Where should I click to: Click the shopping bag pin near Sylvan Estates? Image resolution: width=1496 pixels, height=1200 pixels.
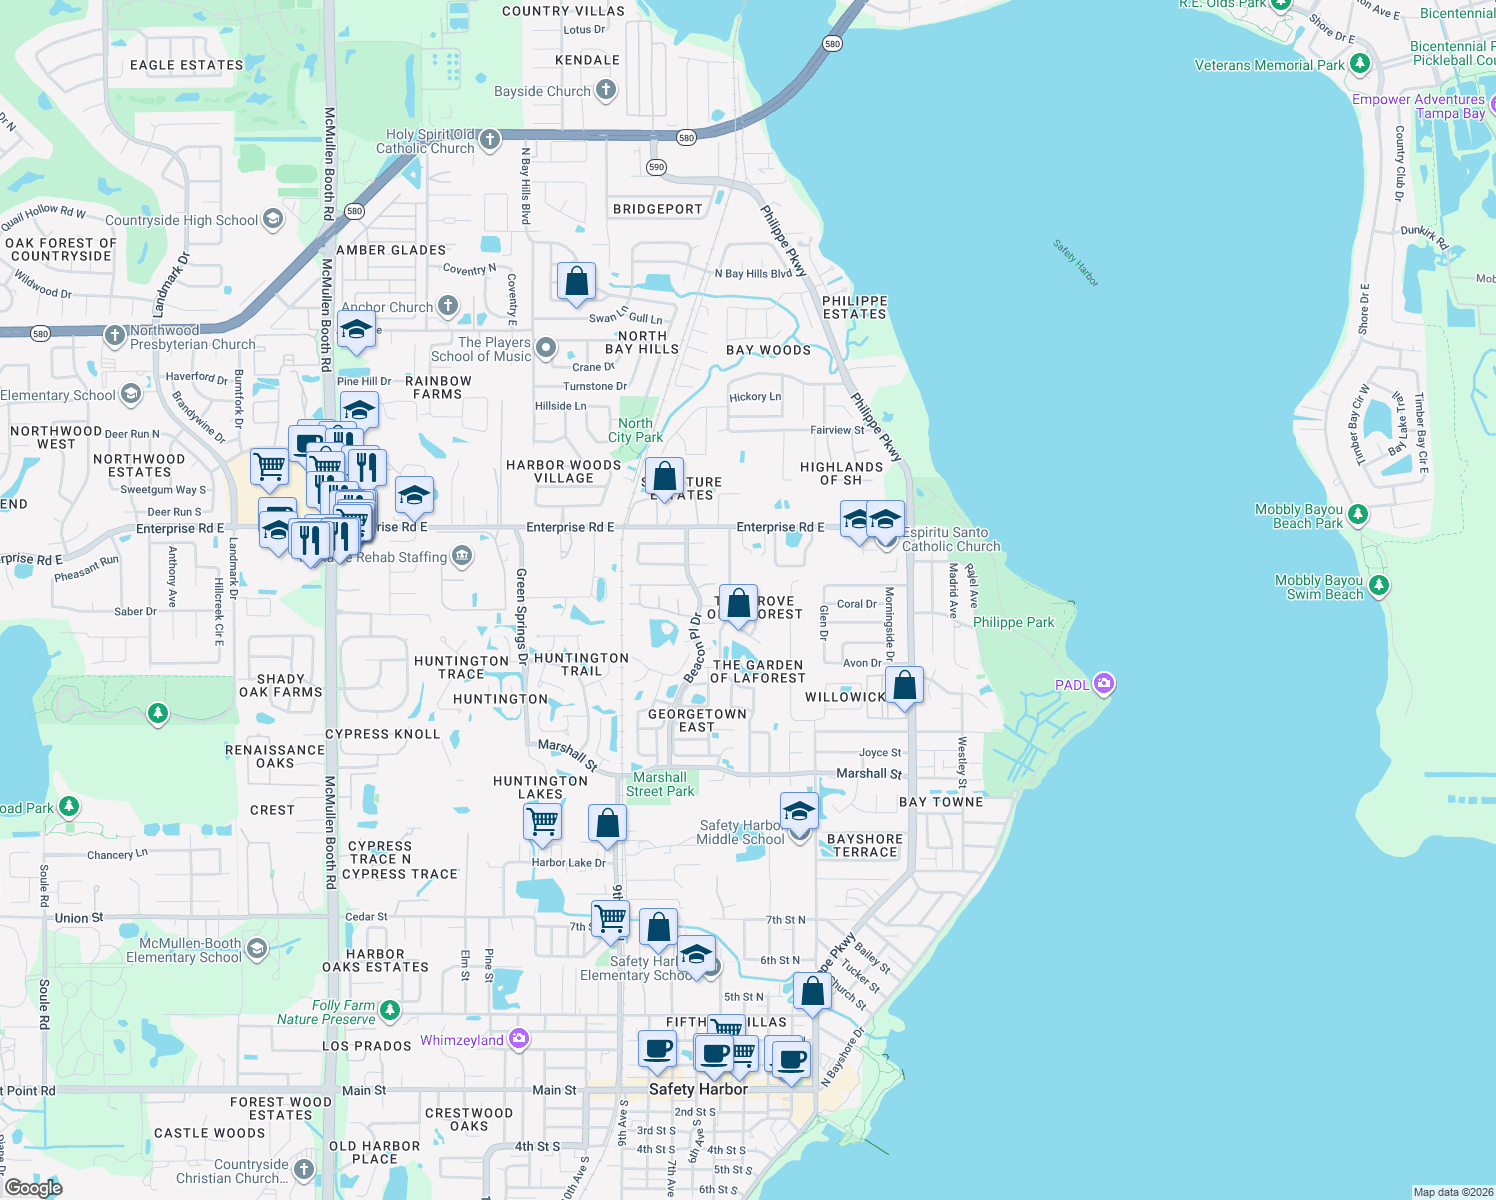point(665,474)
